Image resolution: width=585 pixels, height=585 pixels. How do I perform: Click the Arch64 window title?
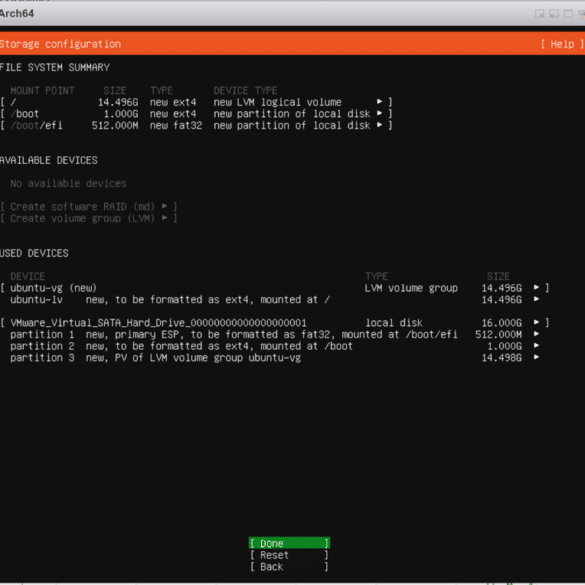click(17, 13)
